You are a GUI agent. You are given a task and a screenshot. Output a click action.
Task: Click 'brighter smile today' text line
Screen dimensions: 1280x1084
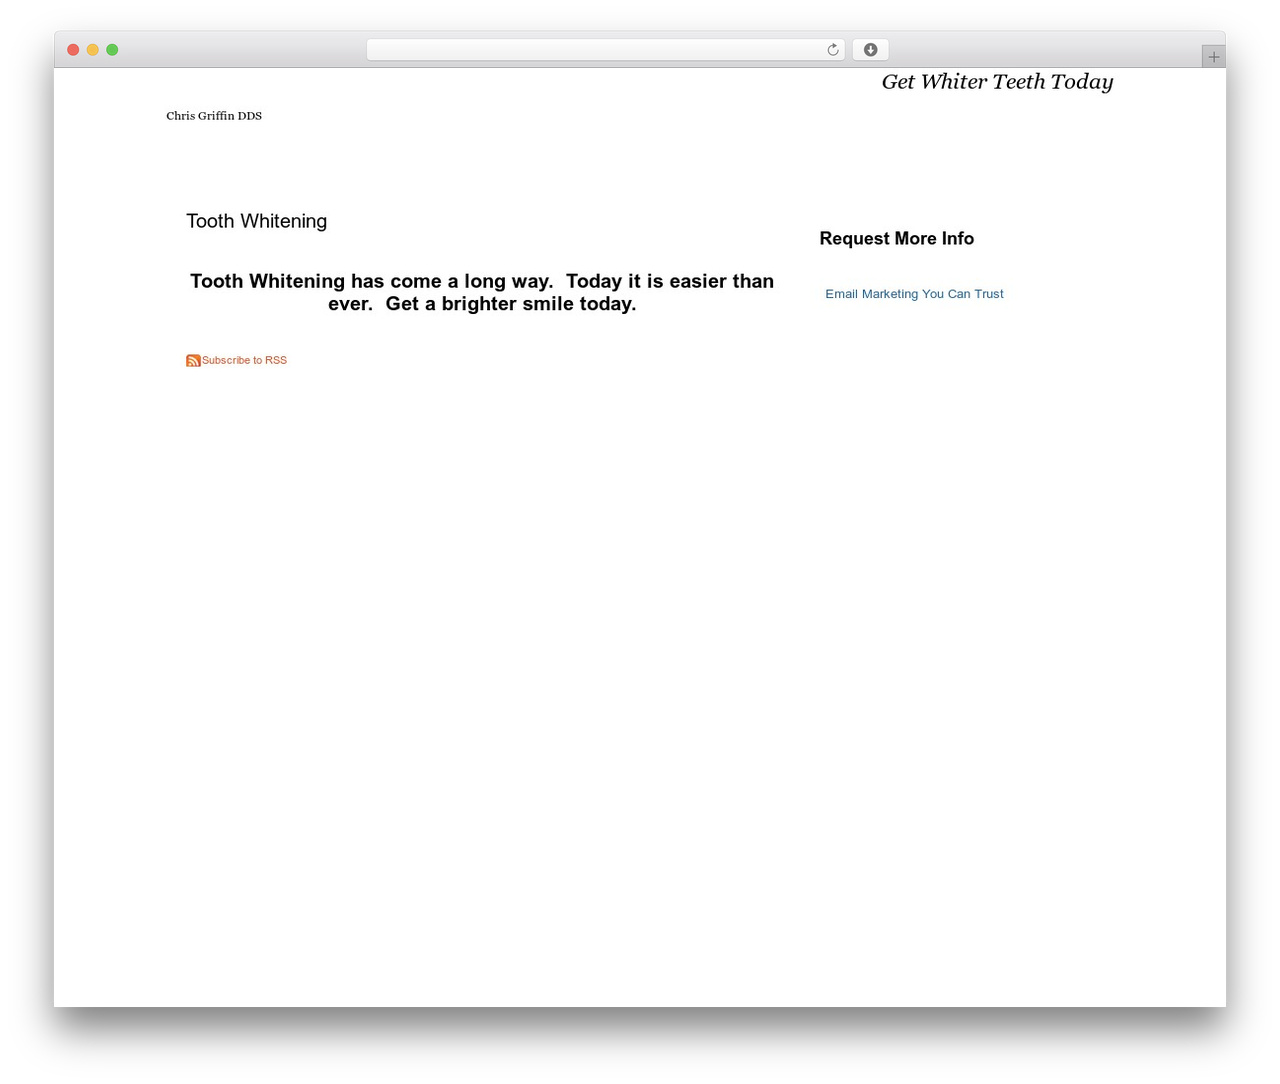(538, 304)
